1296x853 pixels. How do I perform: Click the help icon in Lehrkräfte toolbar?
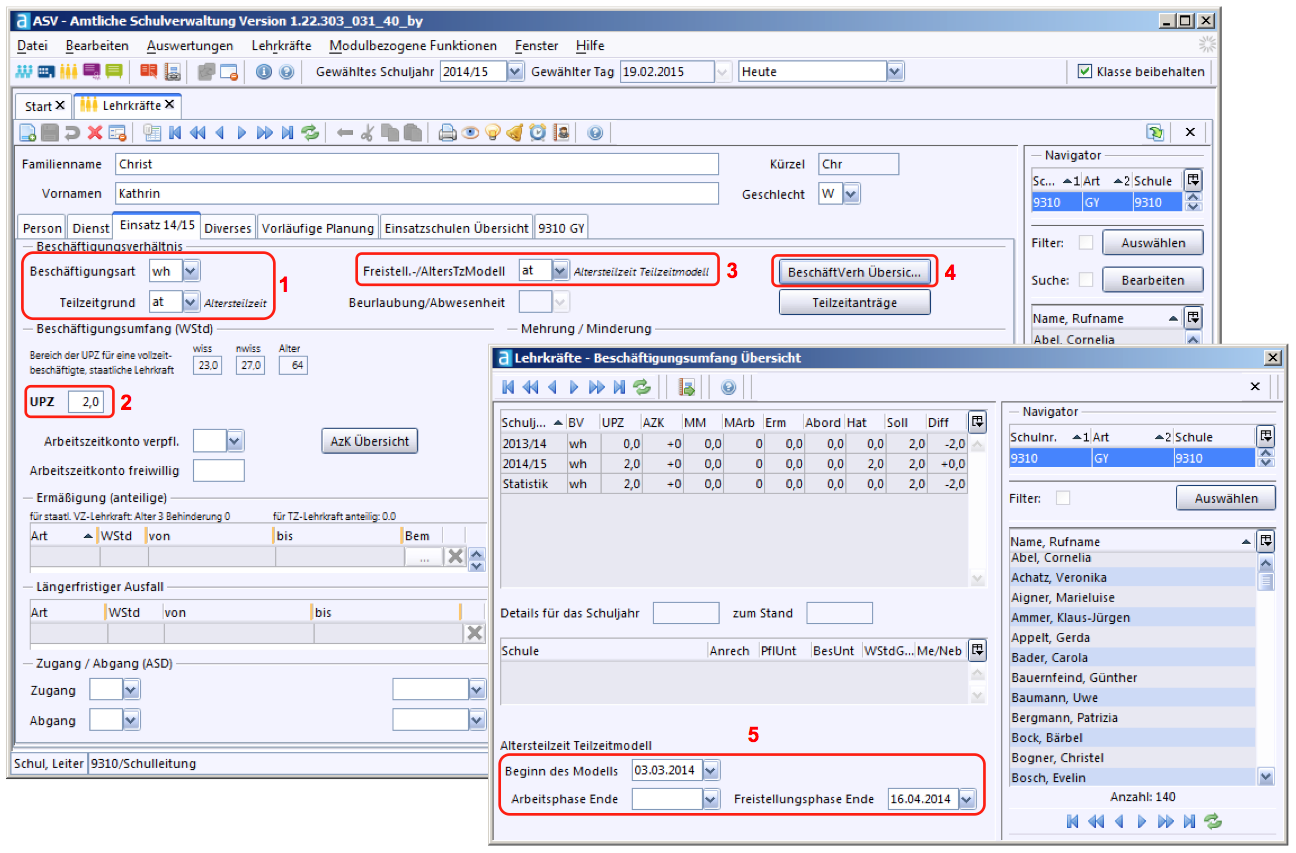(596, 133)
